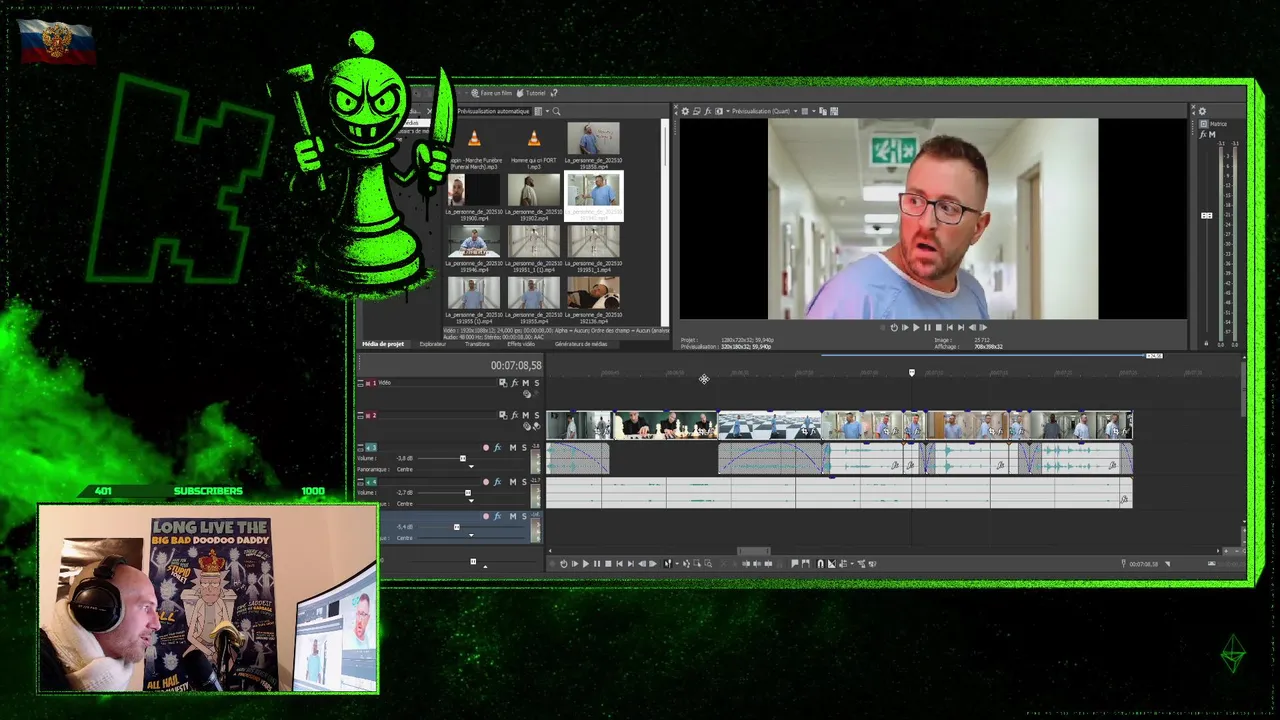Image resolution: width=1280 pixels, height=720 pixels.
Task: Open edit tool dropdown arrow in timeline toolbar
Action: click(677, 564)
